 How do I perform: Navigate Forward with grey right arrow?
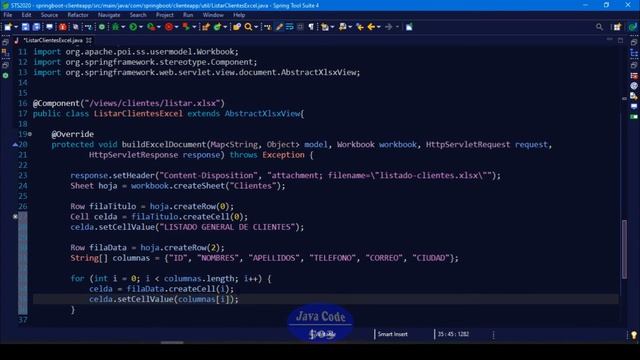pyautogui.click(x=389, y=27)
